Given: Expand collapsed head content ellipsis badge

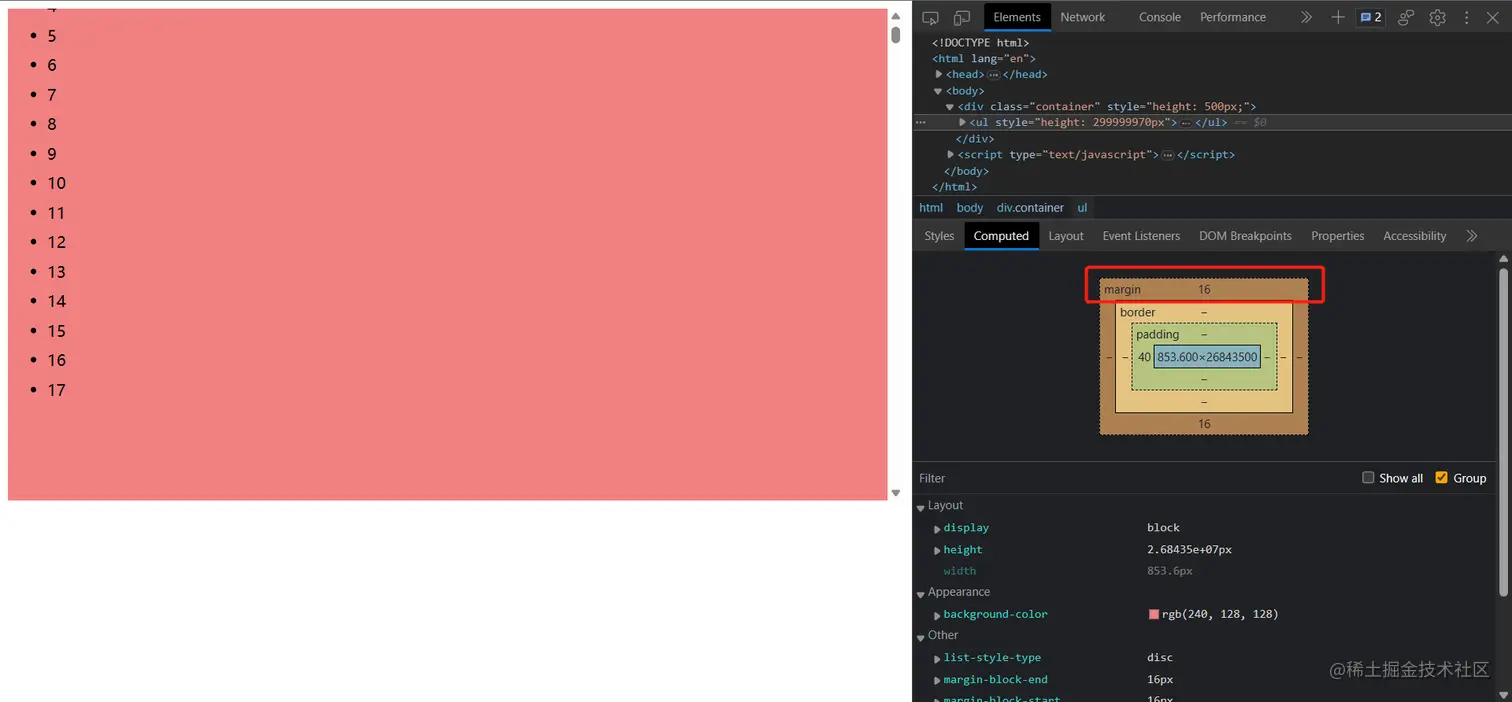Looking at the screenshot, I should (x=993, y=74).
